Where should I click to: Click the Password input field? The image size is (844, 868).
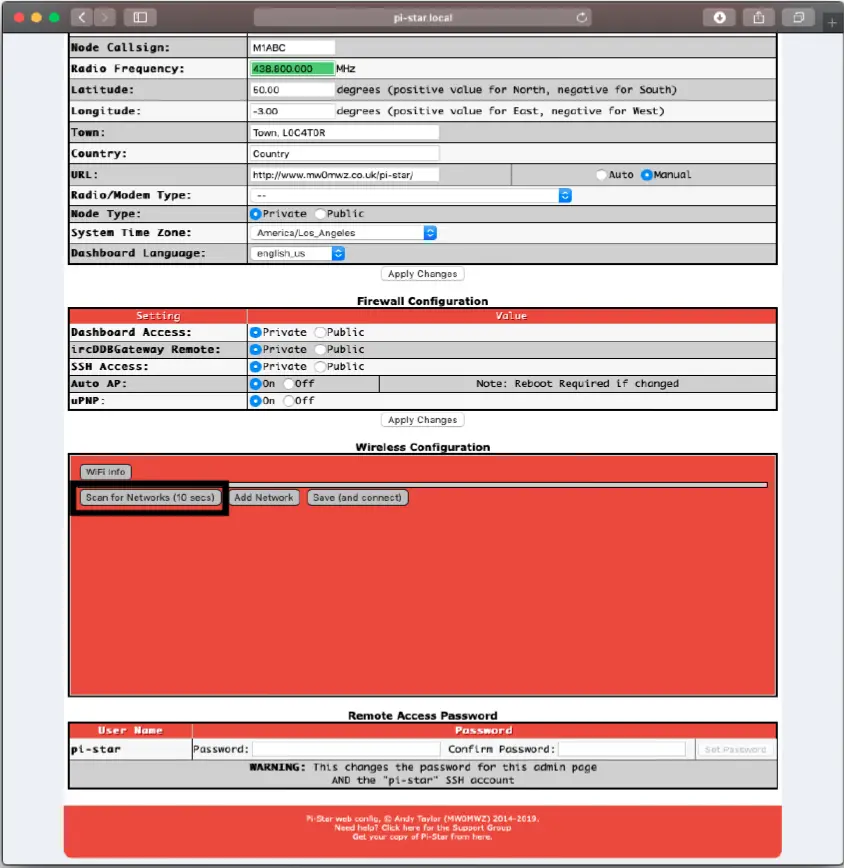coord(346,750)
